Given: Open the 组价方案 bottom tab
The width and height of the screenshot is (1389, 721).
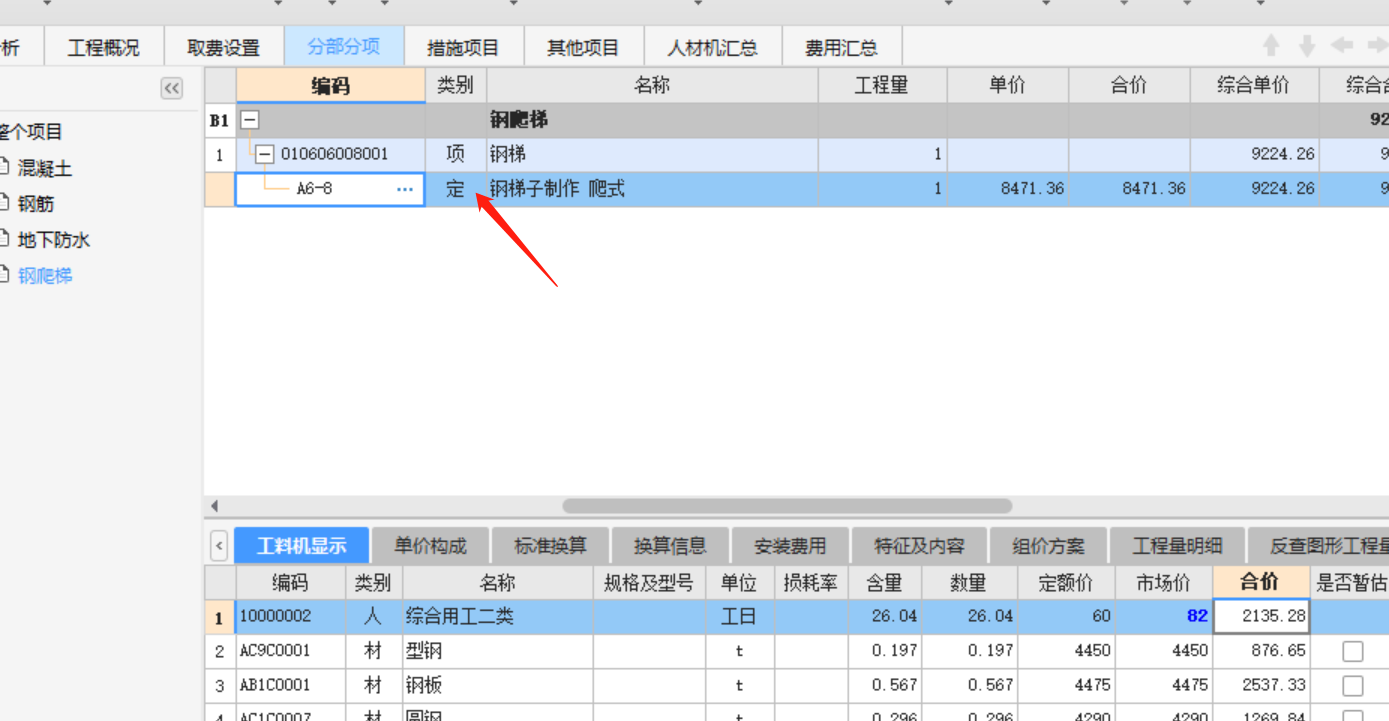Looking at the screenshot, I should [x=1048, y=546].
